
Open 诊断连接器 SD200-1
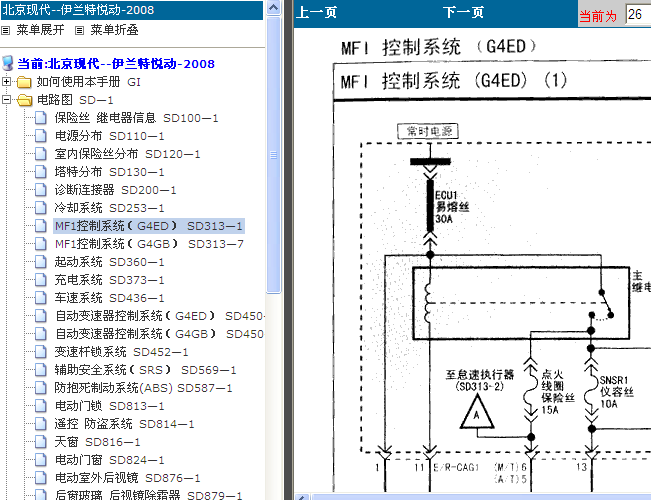pos(115,190)
